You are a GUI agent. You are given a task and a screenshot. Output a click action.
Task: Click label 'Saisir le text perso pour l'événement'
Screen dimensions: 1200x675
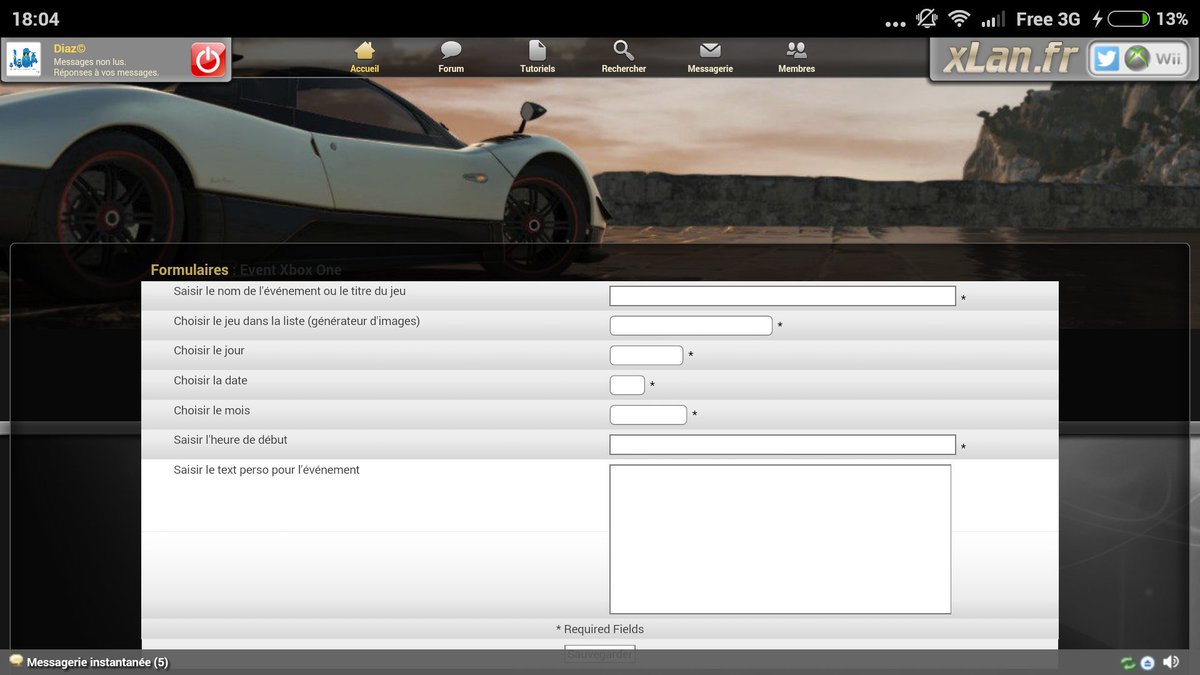[x=266, y=470]
